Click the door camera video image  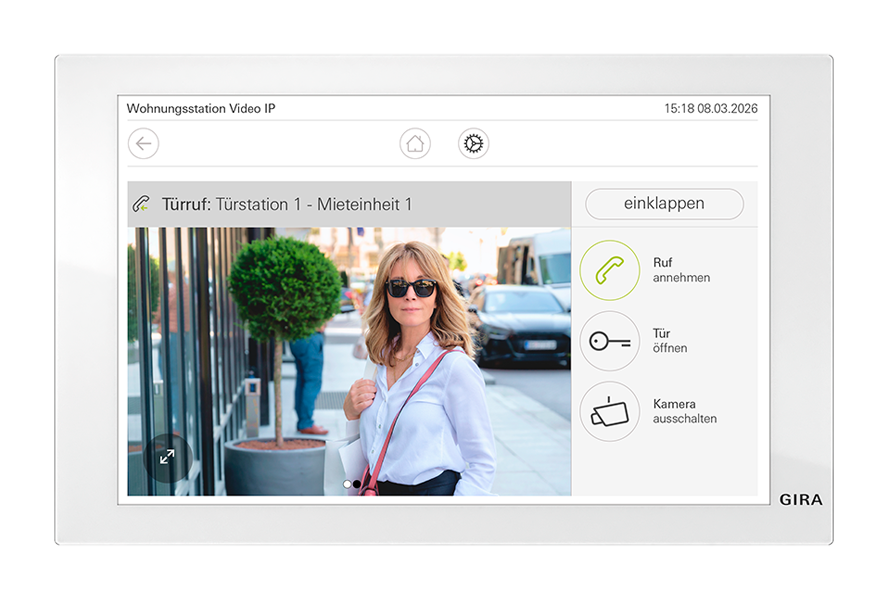tap(349, 362)
